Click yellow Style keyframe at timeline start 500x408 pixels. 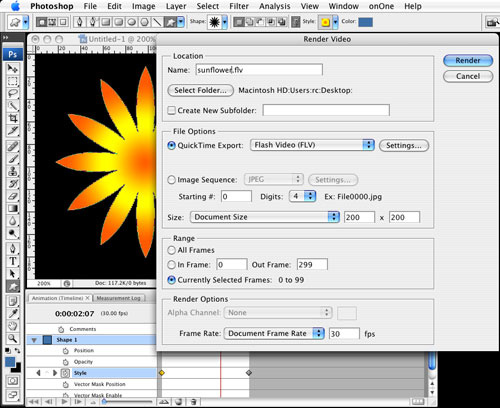point(162,373)
